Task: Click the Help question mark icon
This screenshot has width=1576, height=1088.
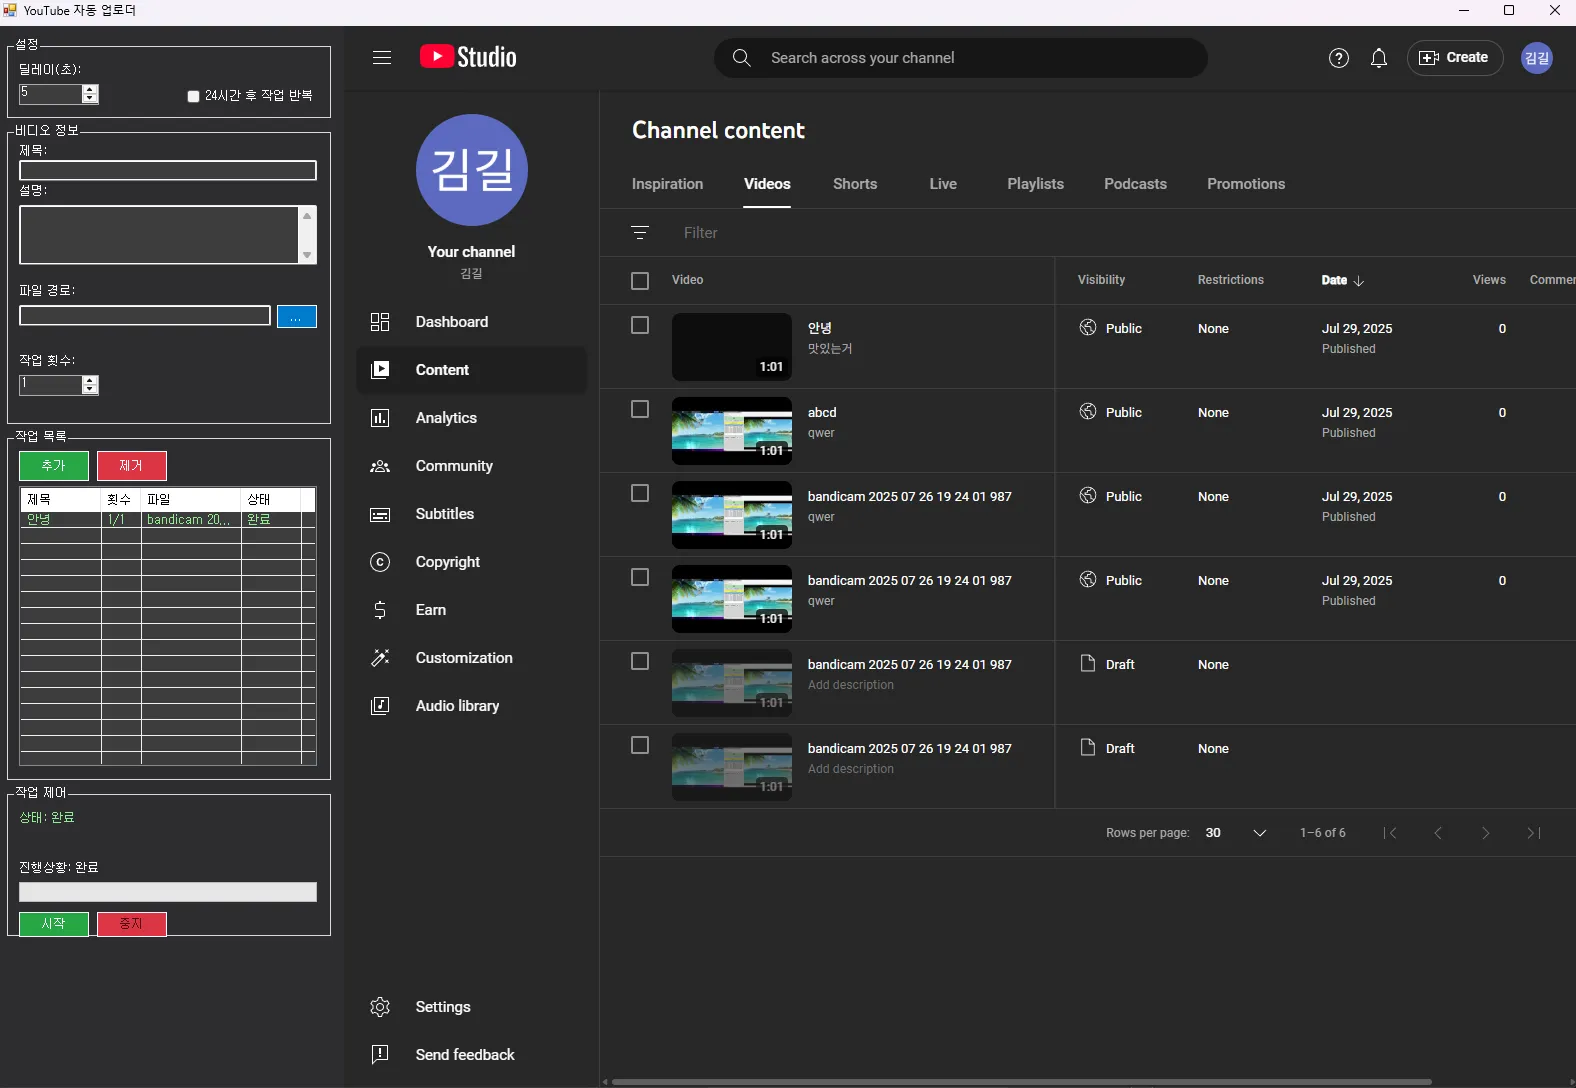Action: click(x=1338, y=58)
